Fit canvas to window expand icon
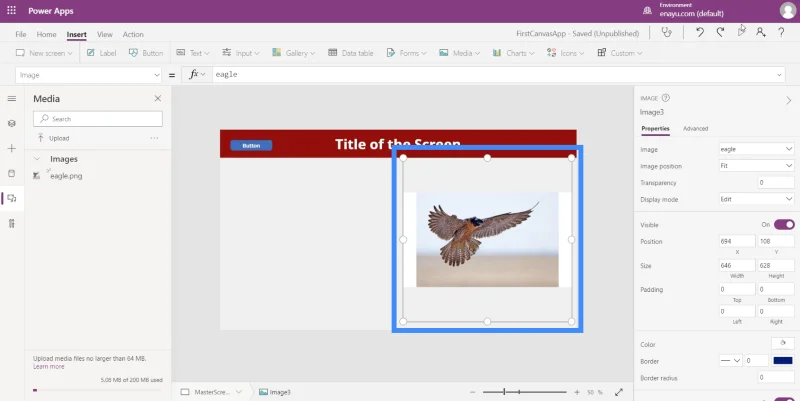800x401 pixels. point(619,392)
